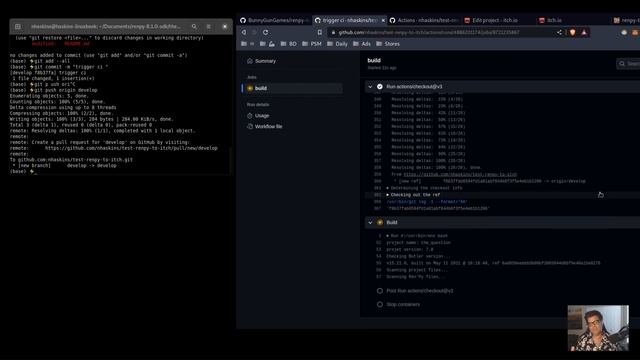The image size is (640, 360).
Task: Go forward in browser history
Action: coord(254,32)
